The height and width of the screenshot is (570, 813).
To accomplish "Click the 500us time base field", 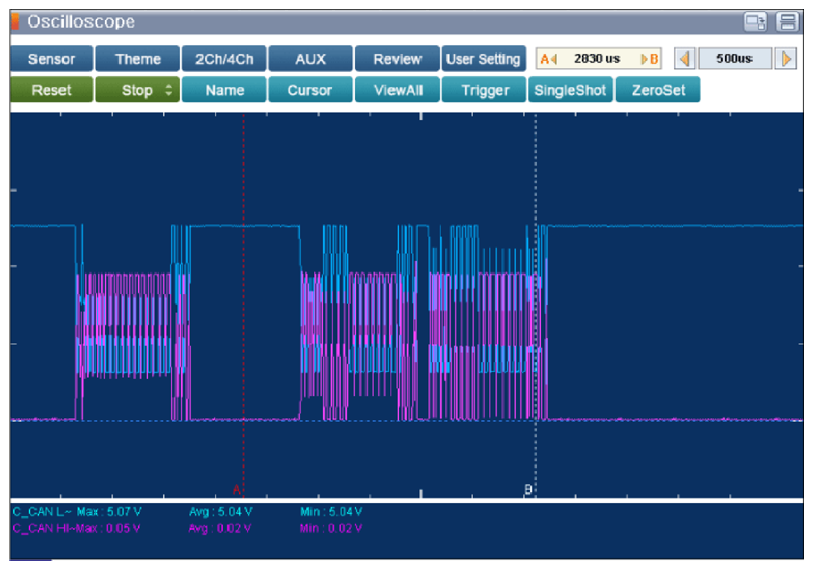I will (x=735, y=59).
